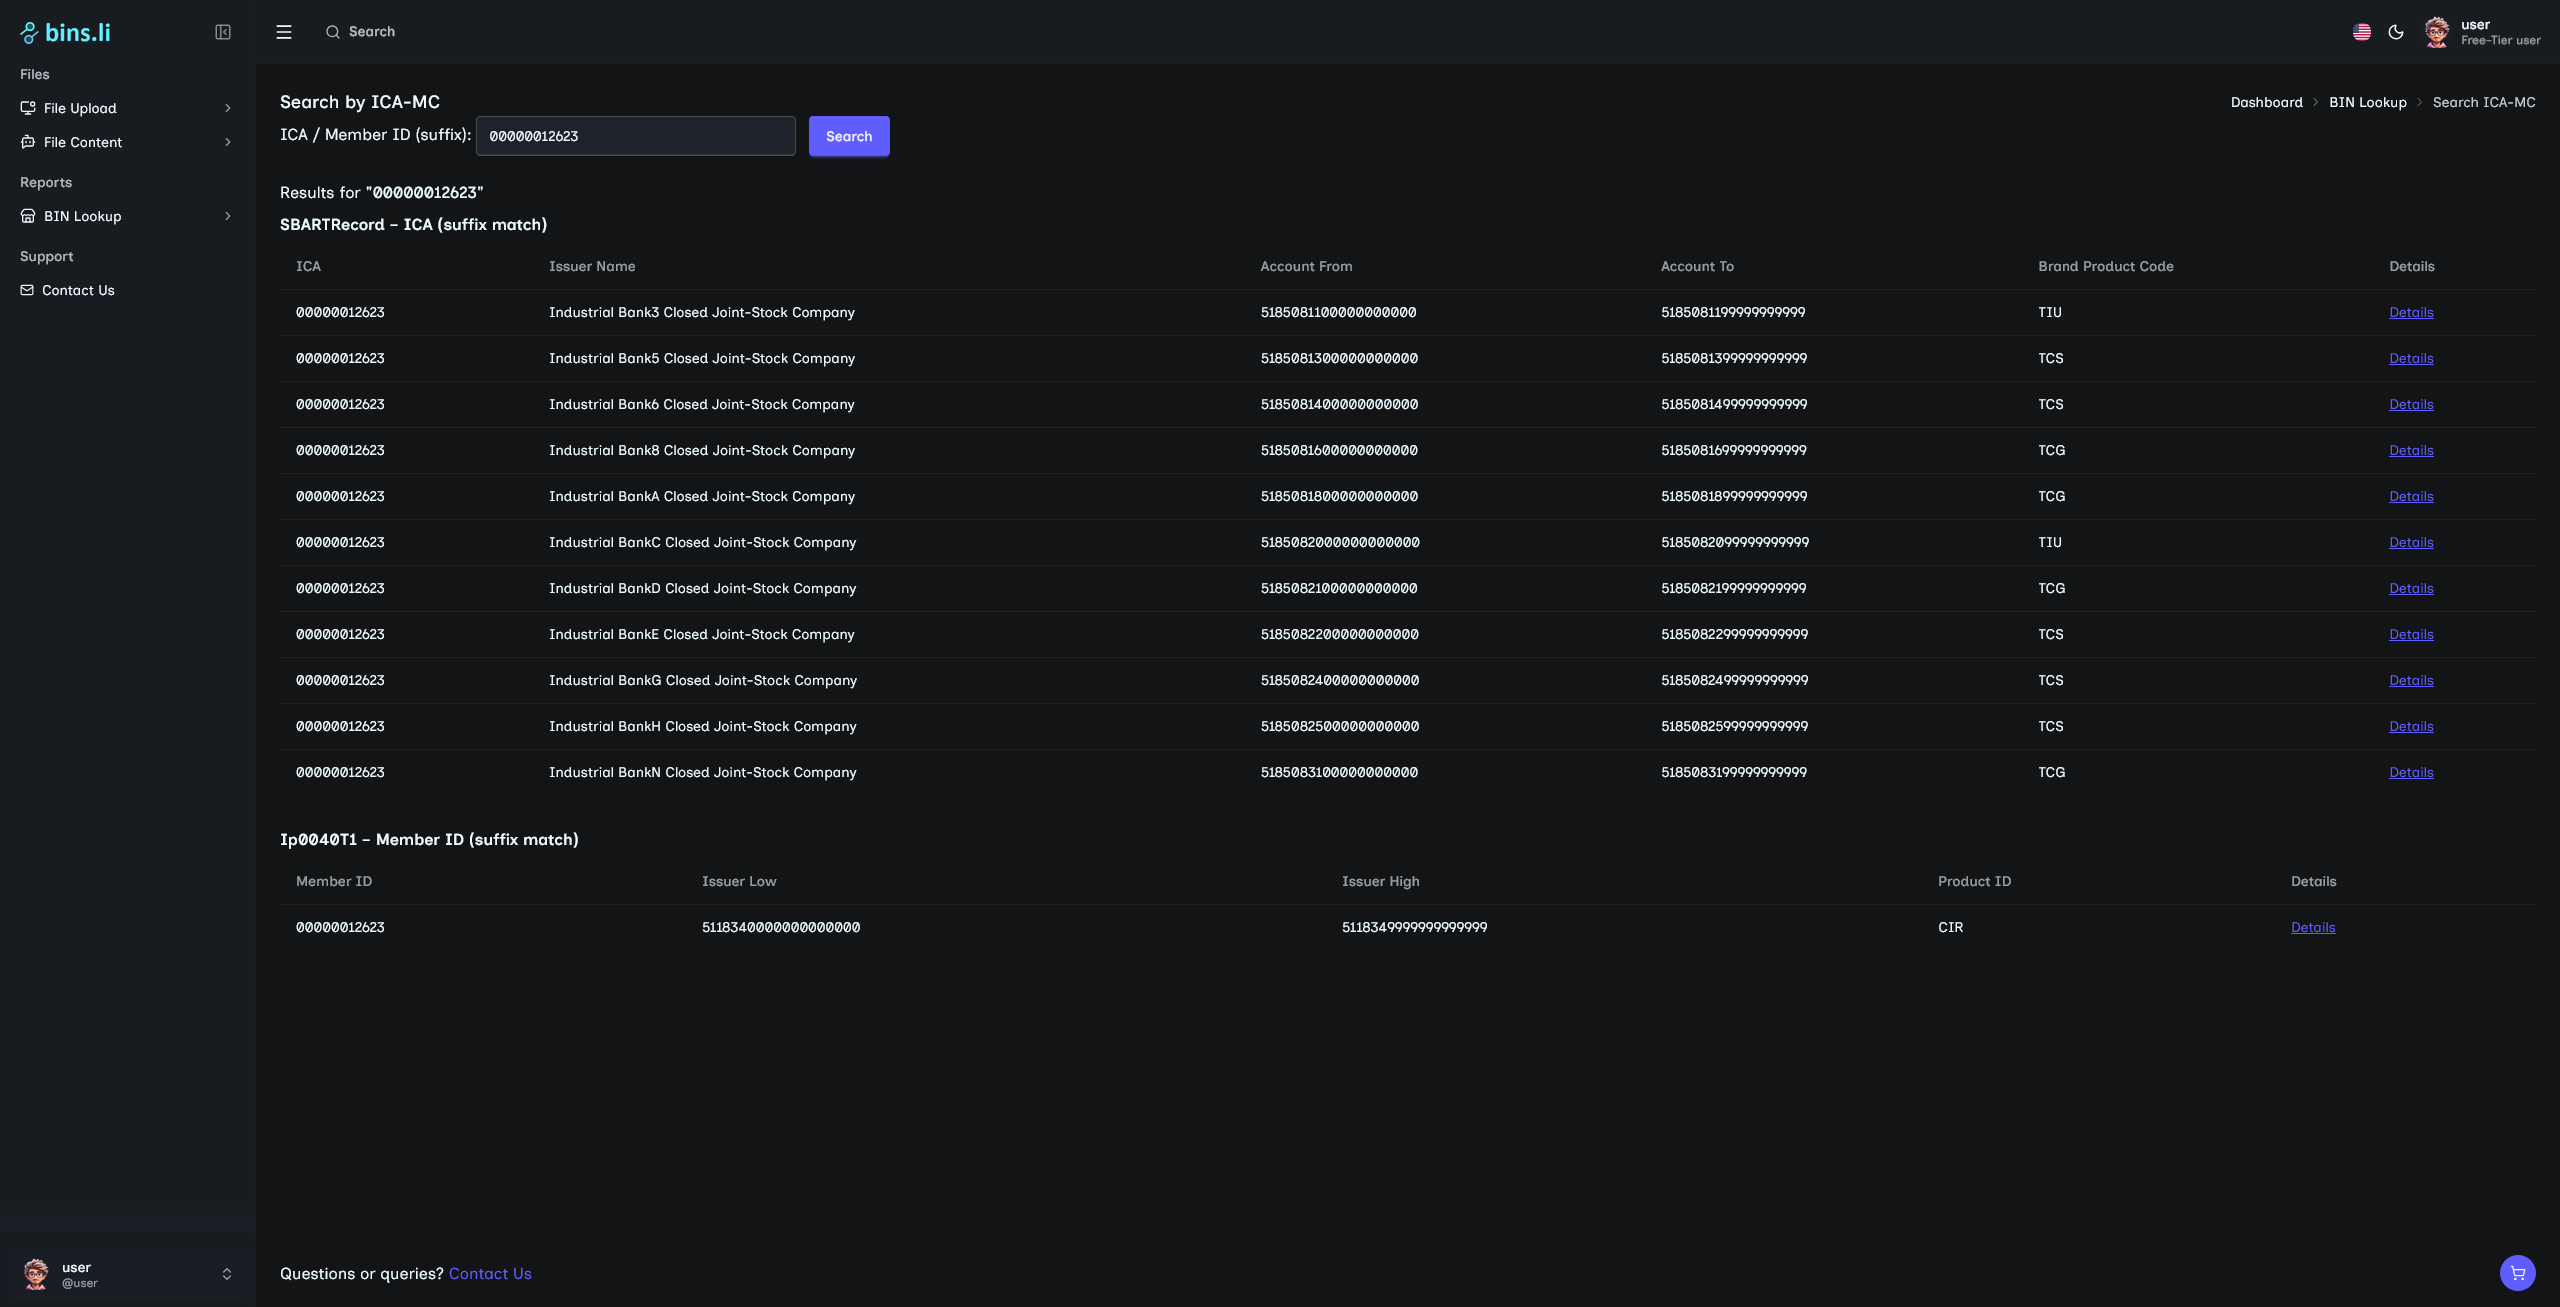Open Details for Industrial BankD

(x=2411, y=588)
